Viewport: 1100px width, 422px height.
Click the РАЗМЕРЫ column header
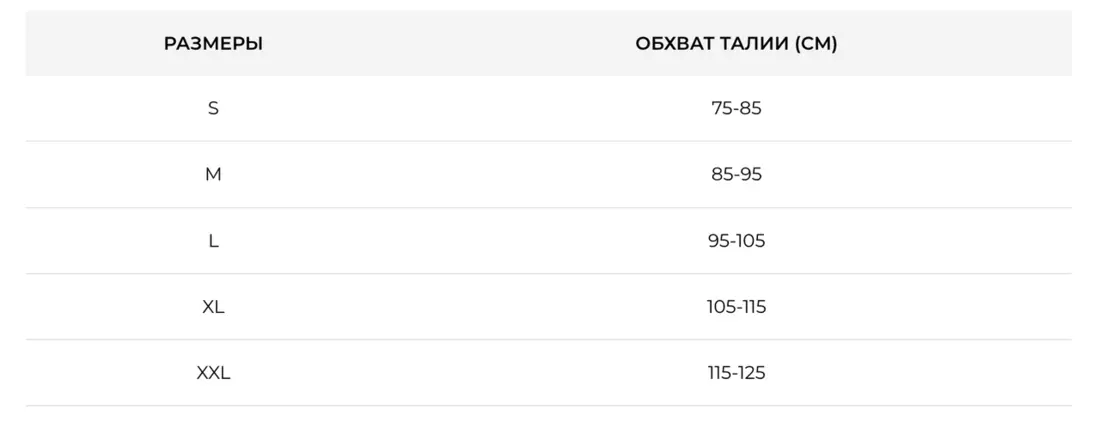[x=213, y=44]
